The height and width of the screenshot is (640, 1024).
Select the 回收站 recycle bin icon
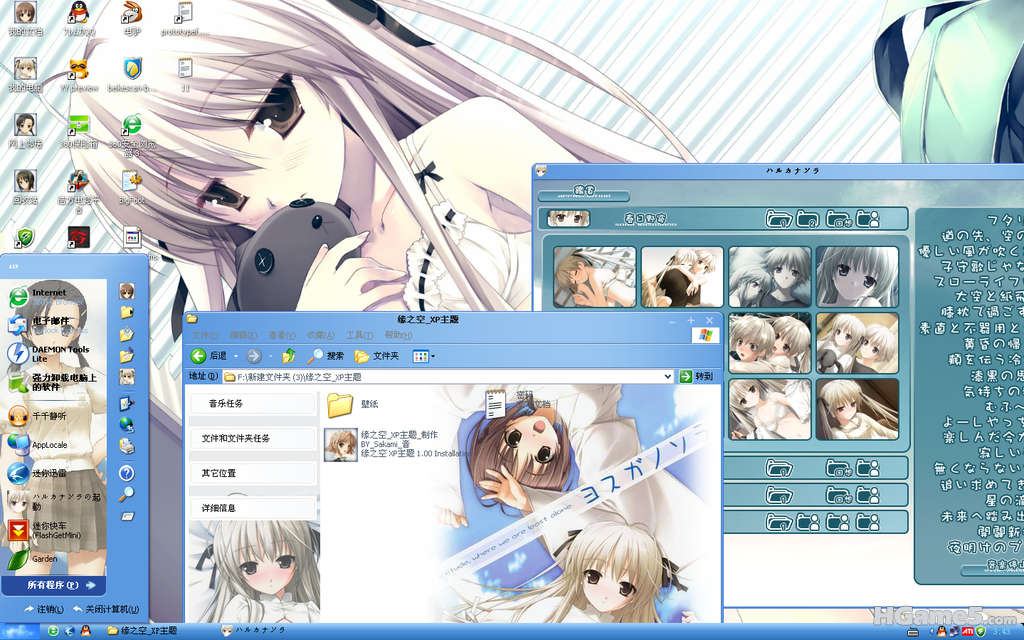coord(25,187)
